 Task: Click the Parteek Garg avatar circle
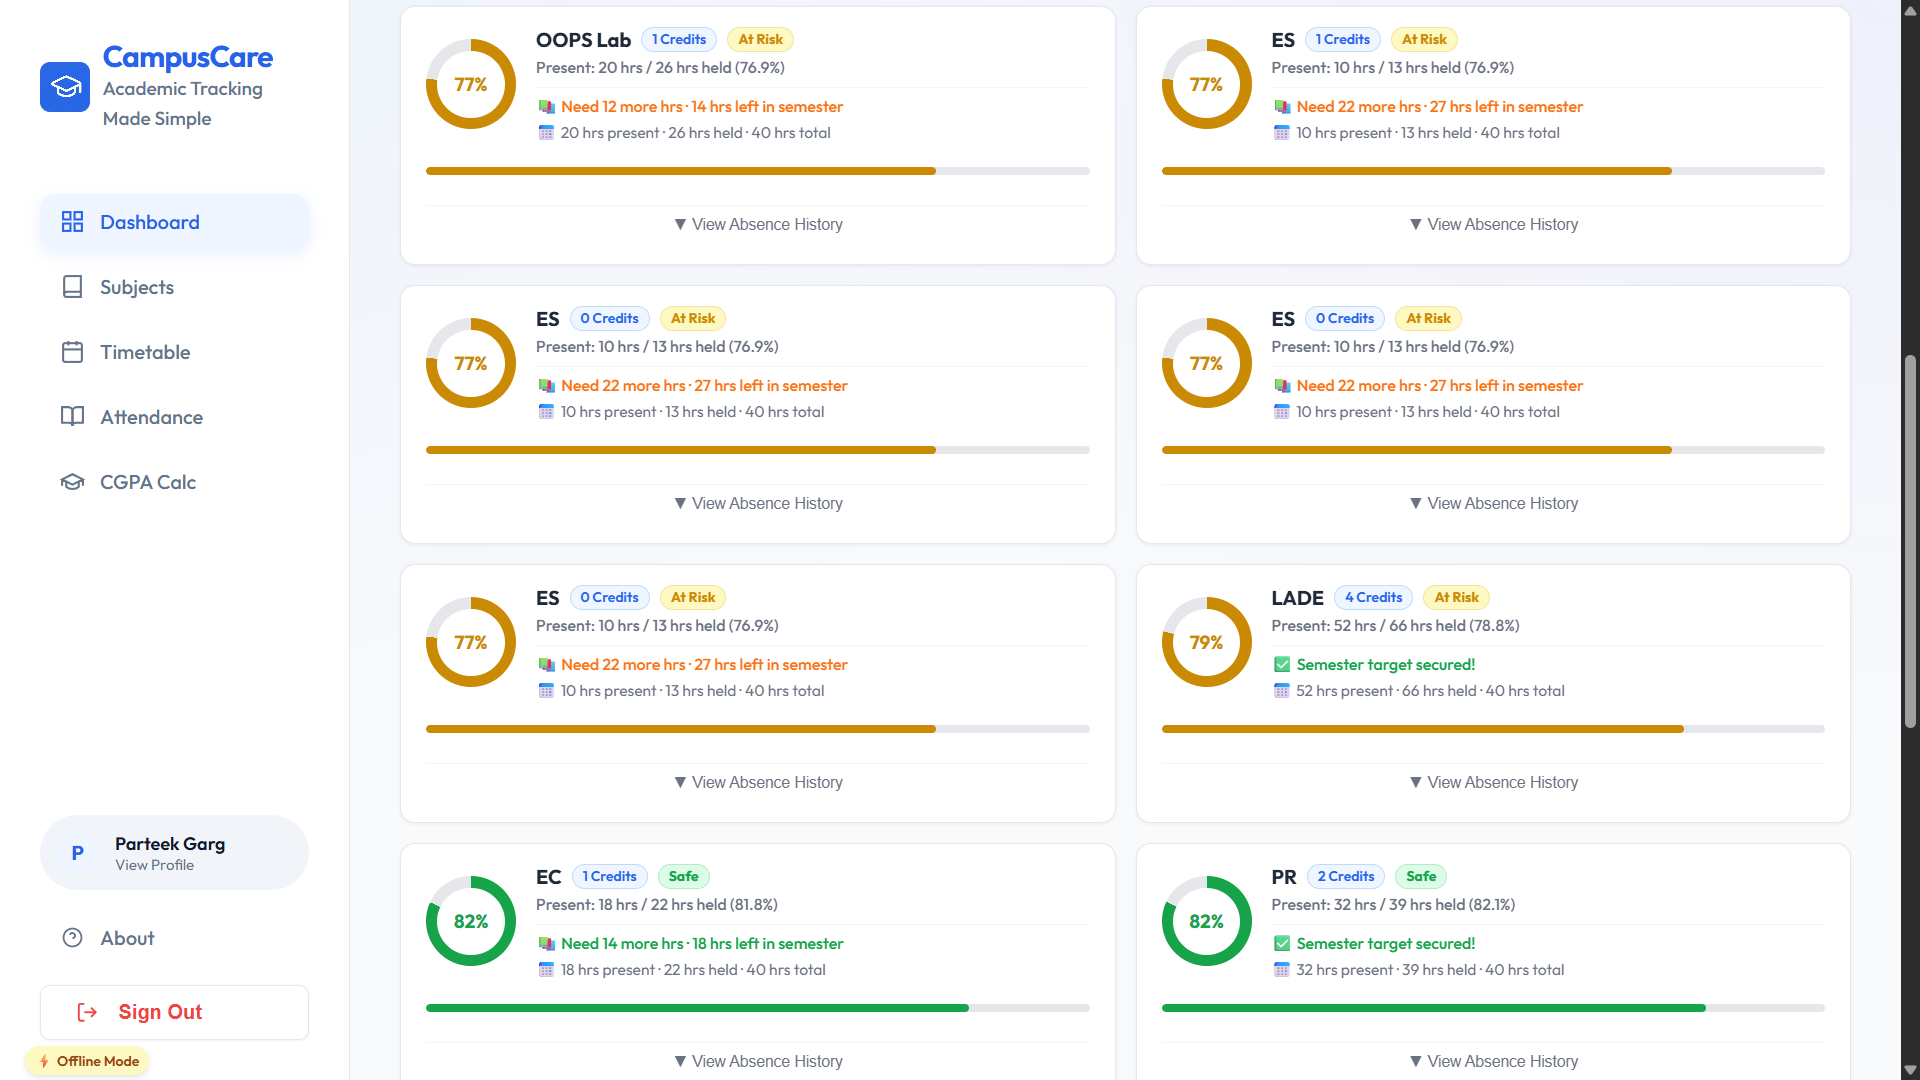coord(78,853)
